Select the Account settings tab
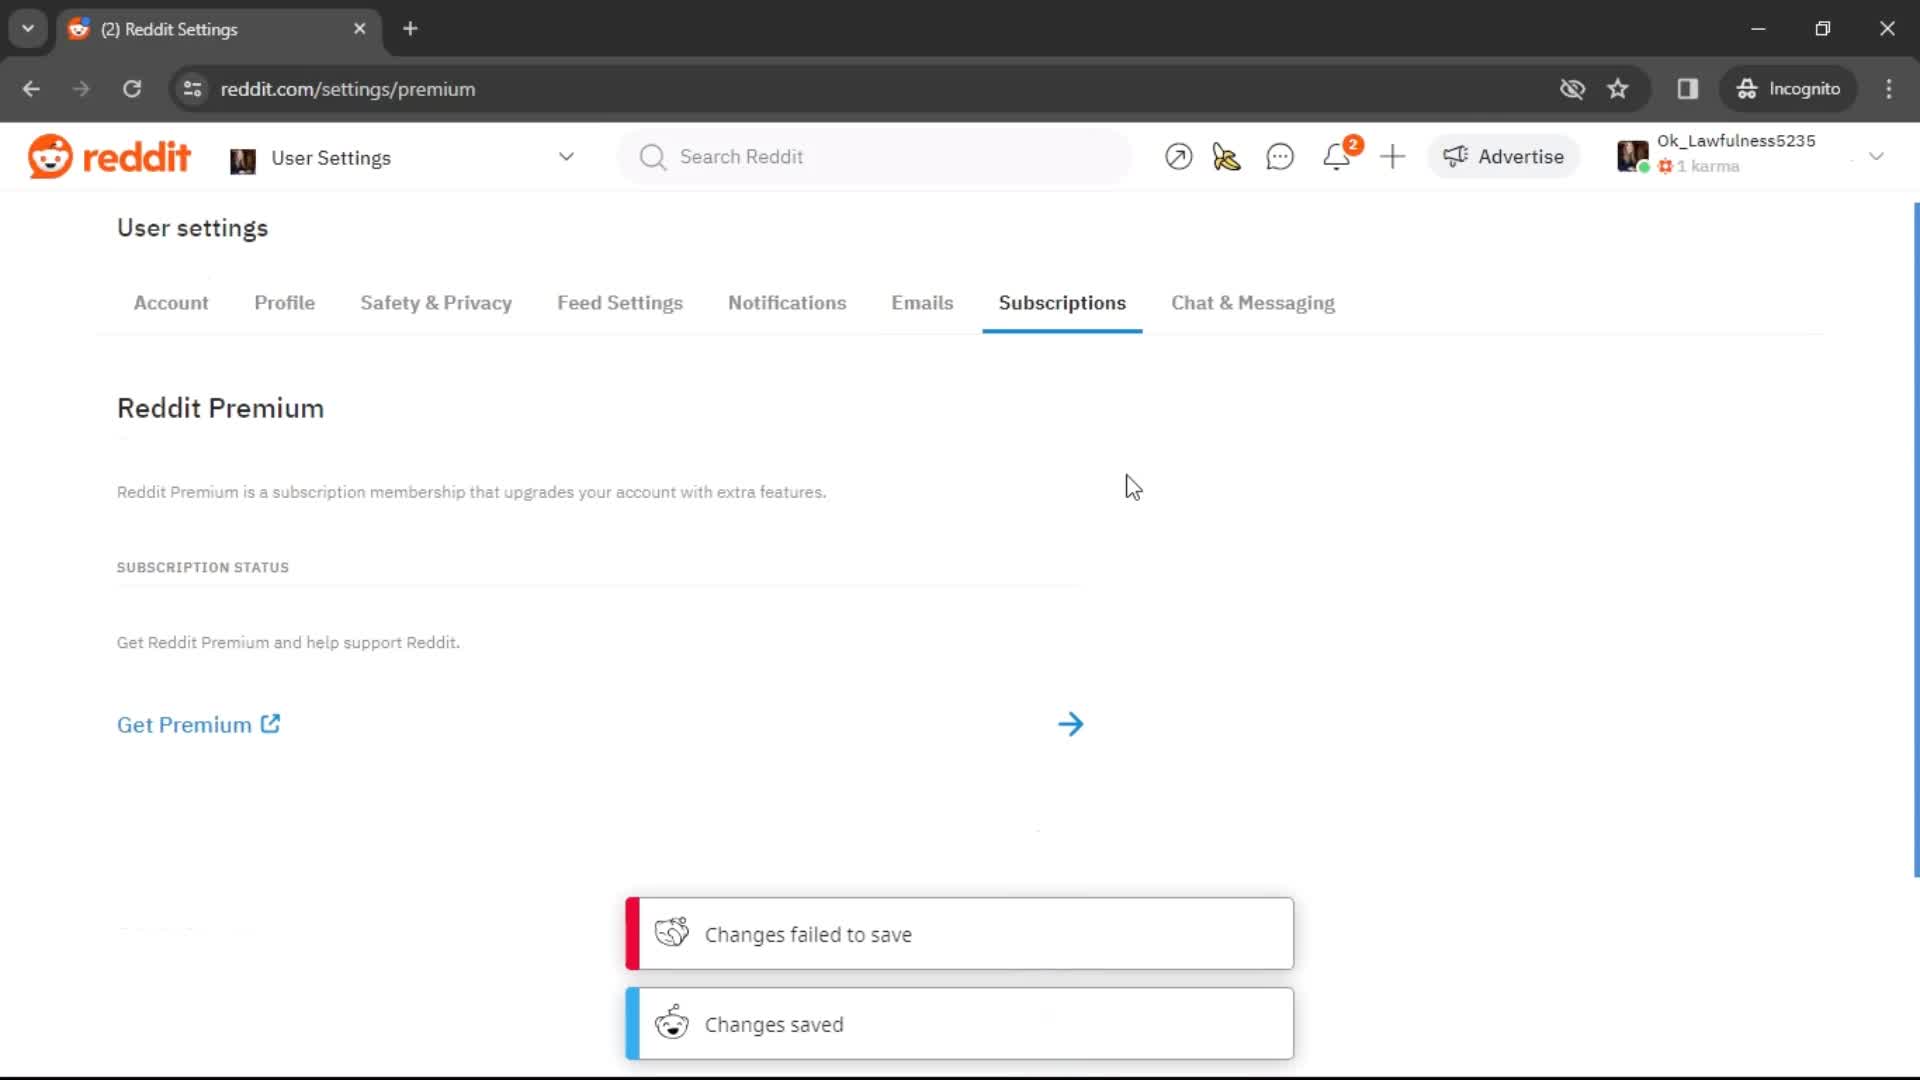Image resolution: width=1920 pixels, height=1080 pixels. pyautogui.click(x=169, y=302)
